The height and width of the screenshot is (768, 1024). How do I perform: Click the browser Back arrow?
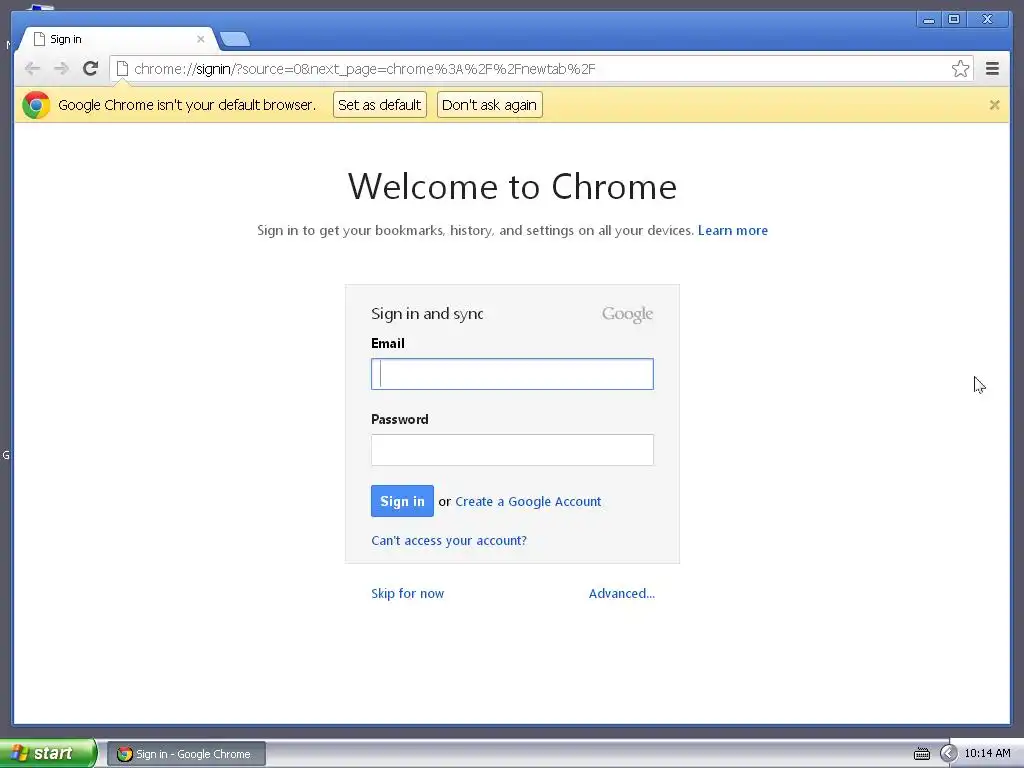32,69
